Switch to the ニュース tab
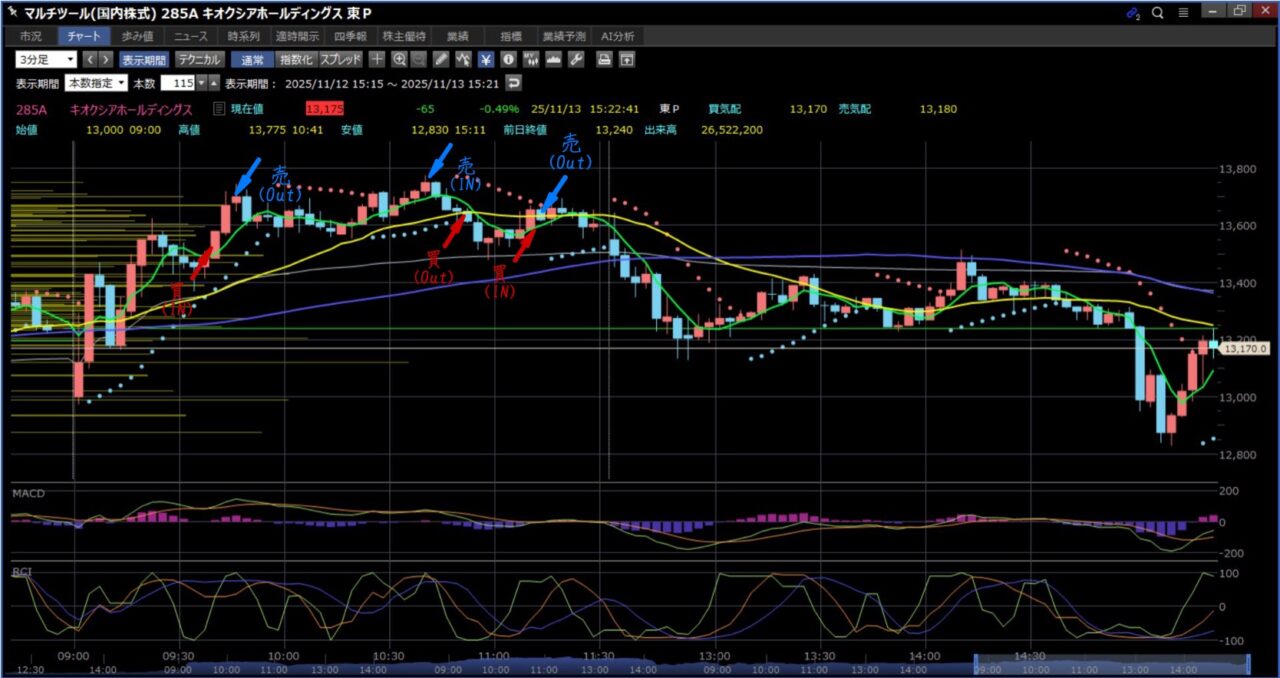This screenshot has height=678, width=1280. pos(190,36)
